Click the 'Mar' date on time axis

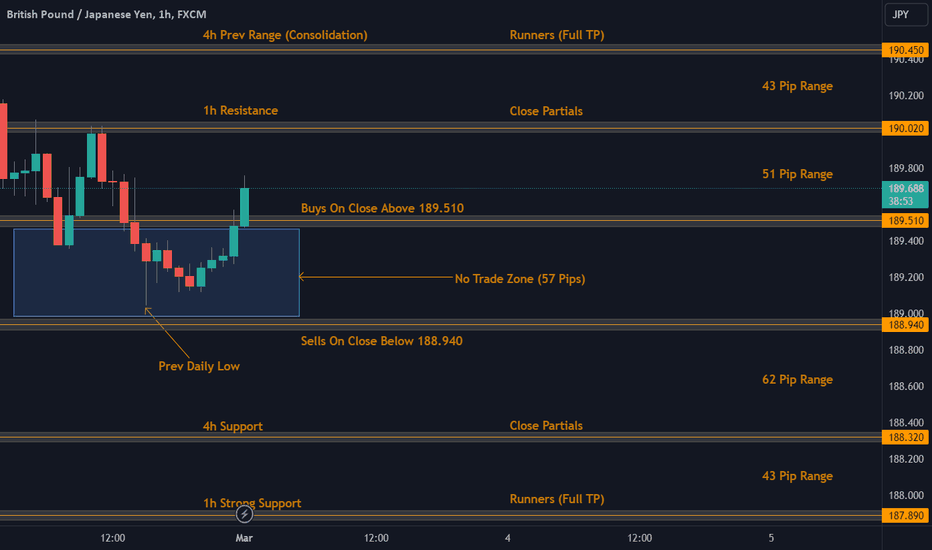point(244,538)
